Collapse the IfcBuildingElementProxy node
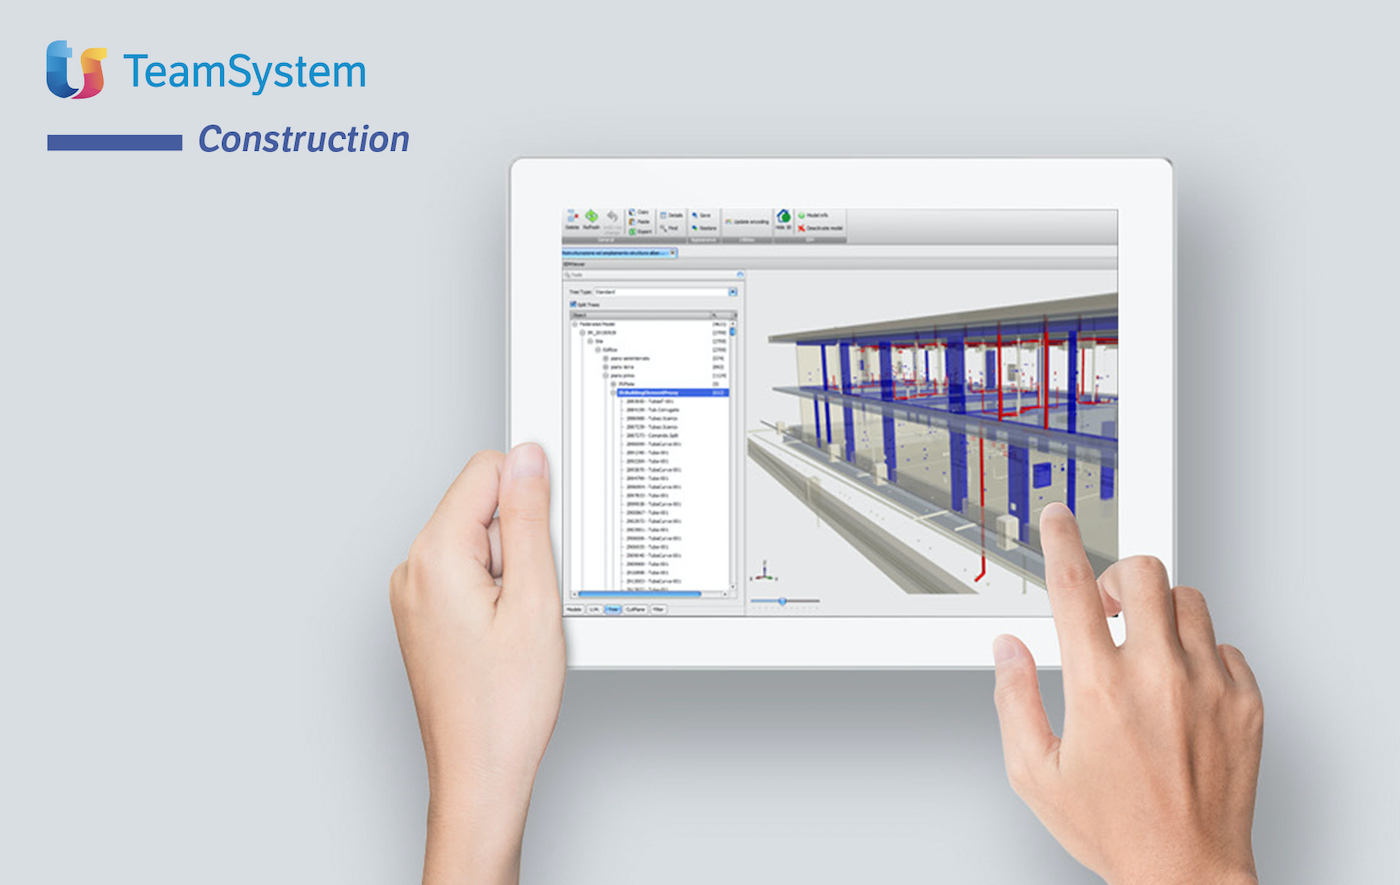The width and height of the screenshot is (1400, 885). (x=613, y=393)
